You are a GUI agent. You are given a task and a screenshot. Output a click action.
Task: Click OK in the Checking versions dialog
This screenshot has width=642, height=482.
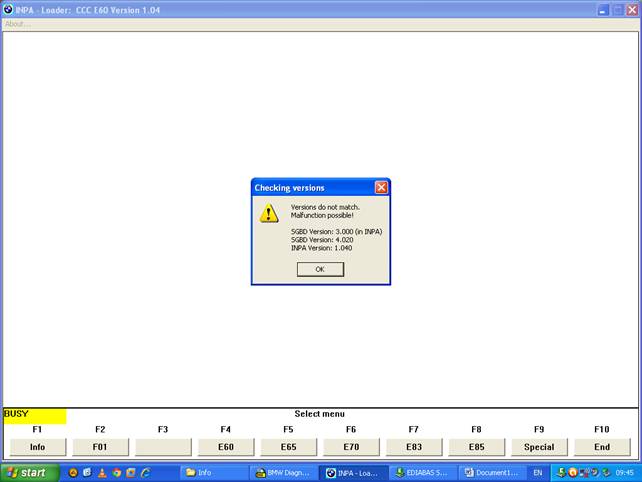click(x=320, y=269)
